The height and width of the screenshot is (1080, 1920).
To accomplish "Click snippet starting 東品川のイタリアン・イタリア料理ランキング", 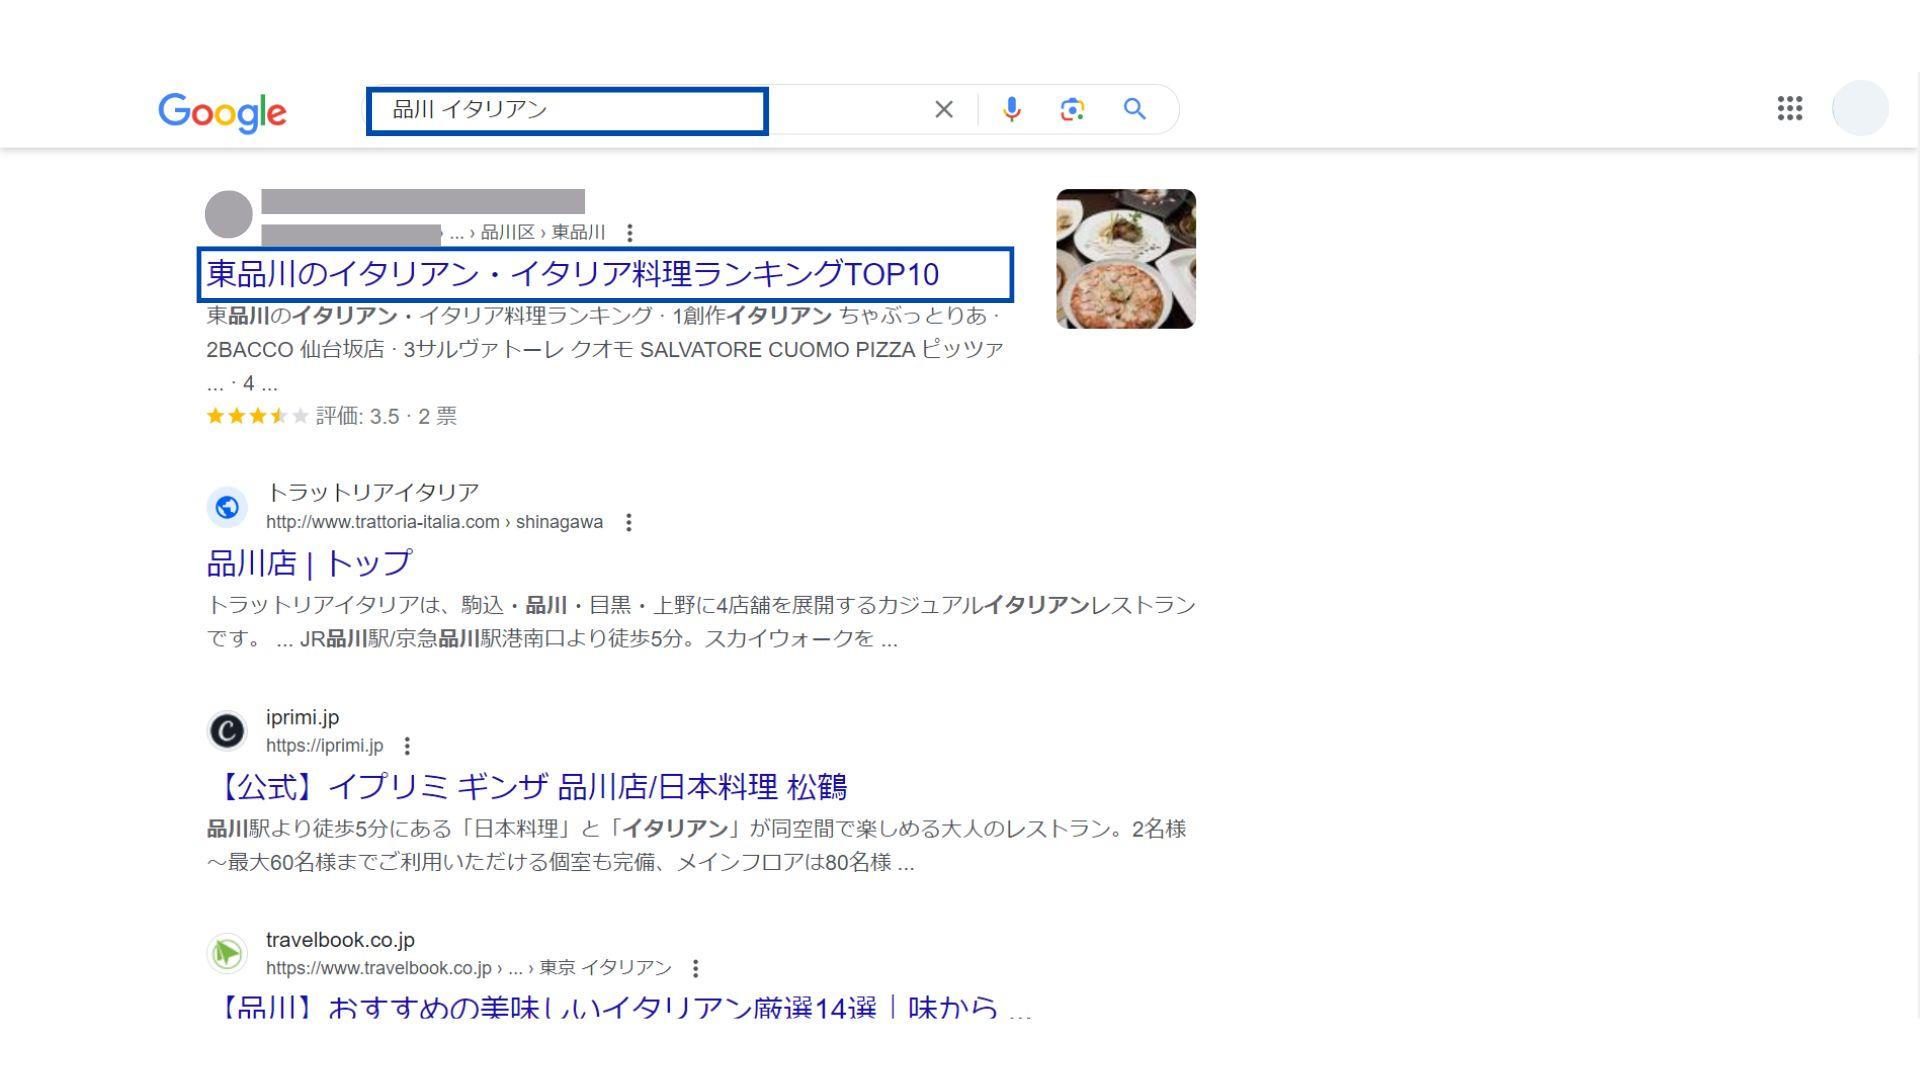I will click(605, 349).
